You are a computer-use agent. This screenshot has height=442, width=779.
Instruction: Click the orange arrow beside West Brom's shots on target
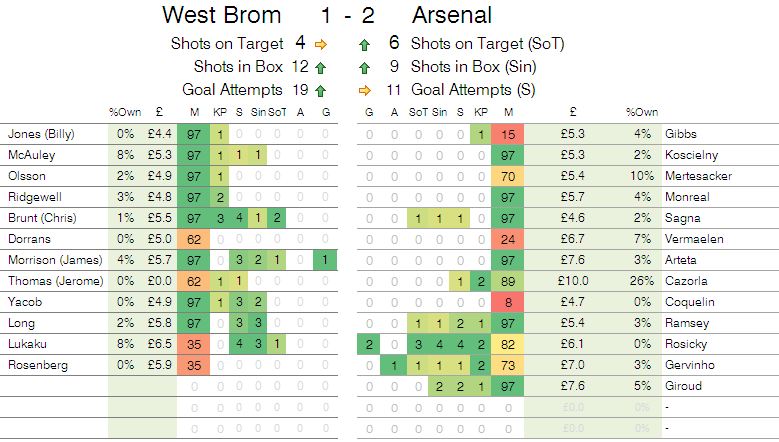321,44
